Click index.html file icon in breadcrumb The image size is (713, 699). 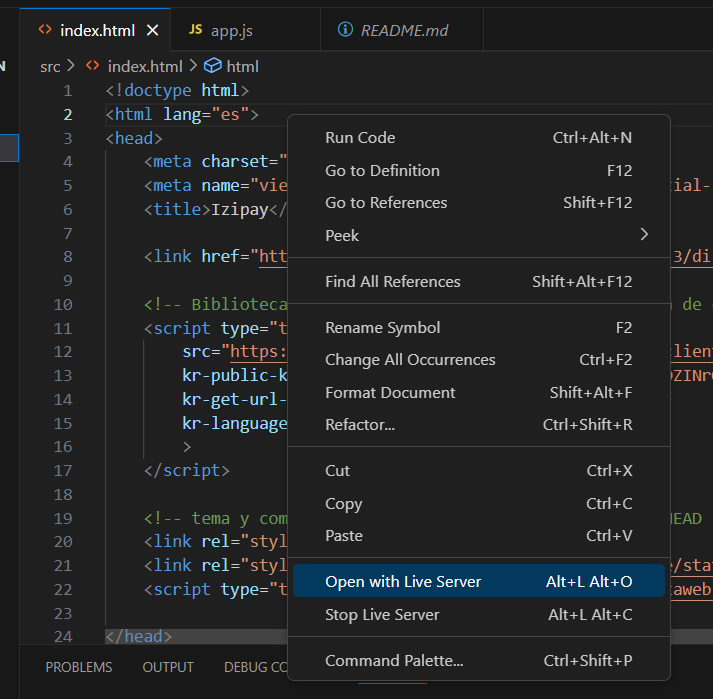[x=93, y=66]
